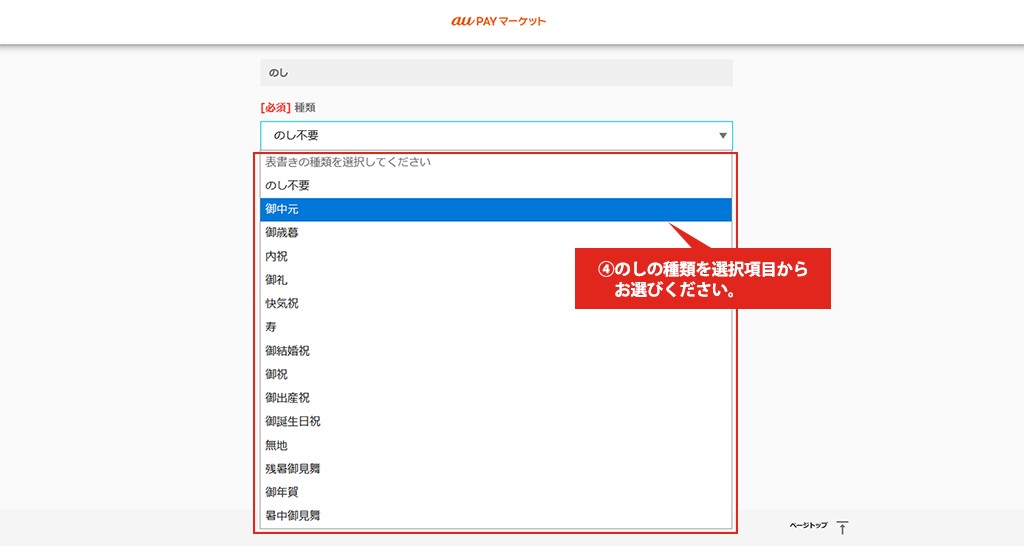Pick 残暑御見舞 option
The height and width of the screenshot is (546, 1024).
[496, 468]
